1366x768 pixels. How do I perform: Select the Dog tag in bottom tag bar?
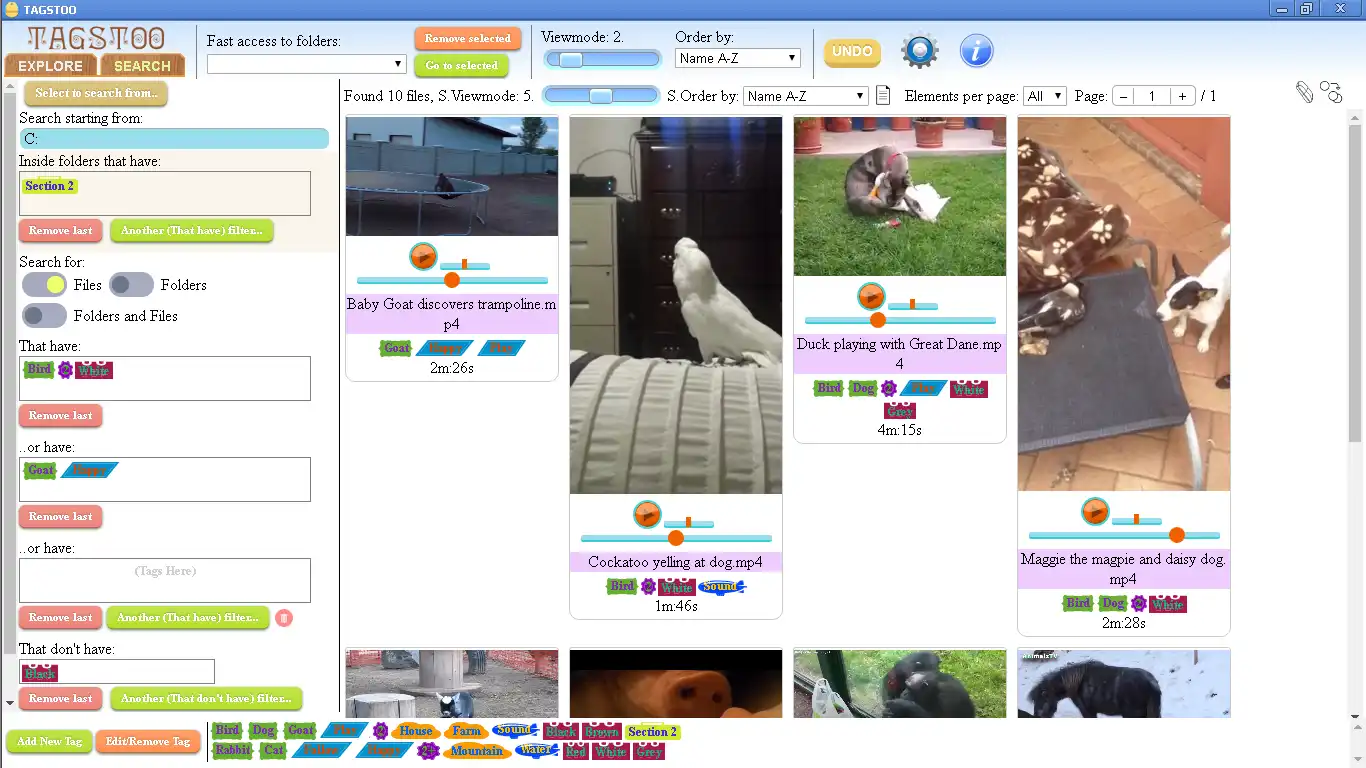click(263, 731)
